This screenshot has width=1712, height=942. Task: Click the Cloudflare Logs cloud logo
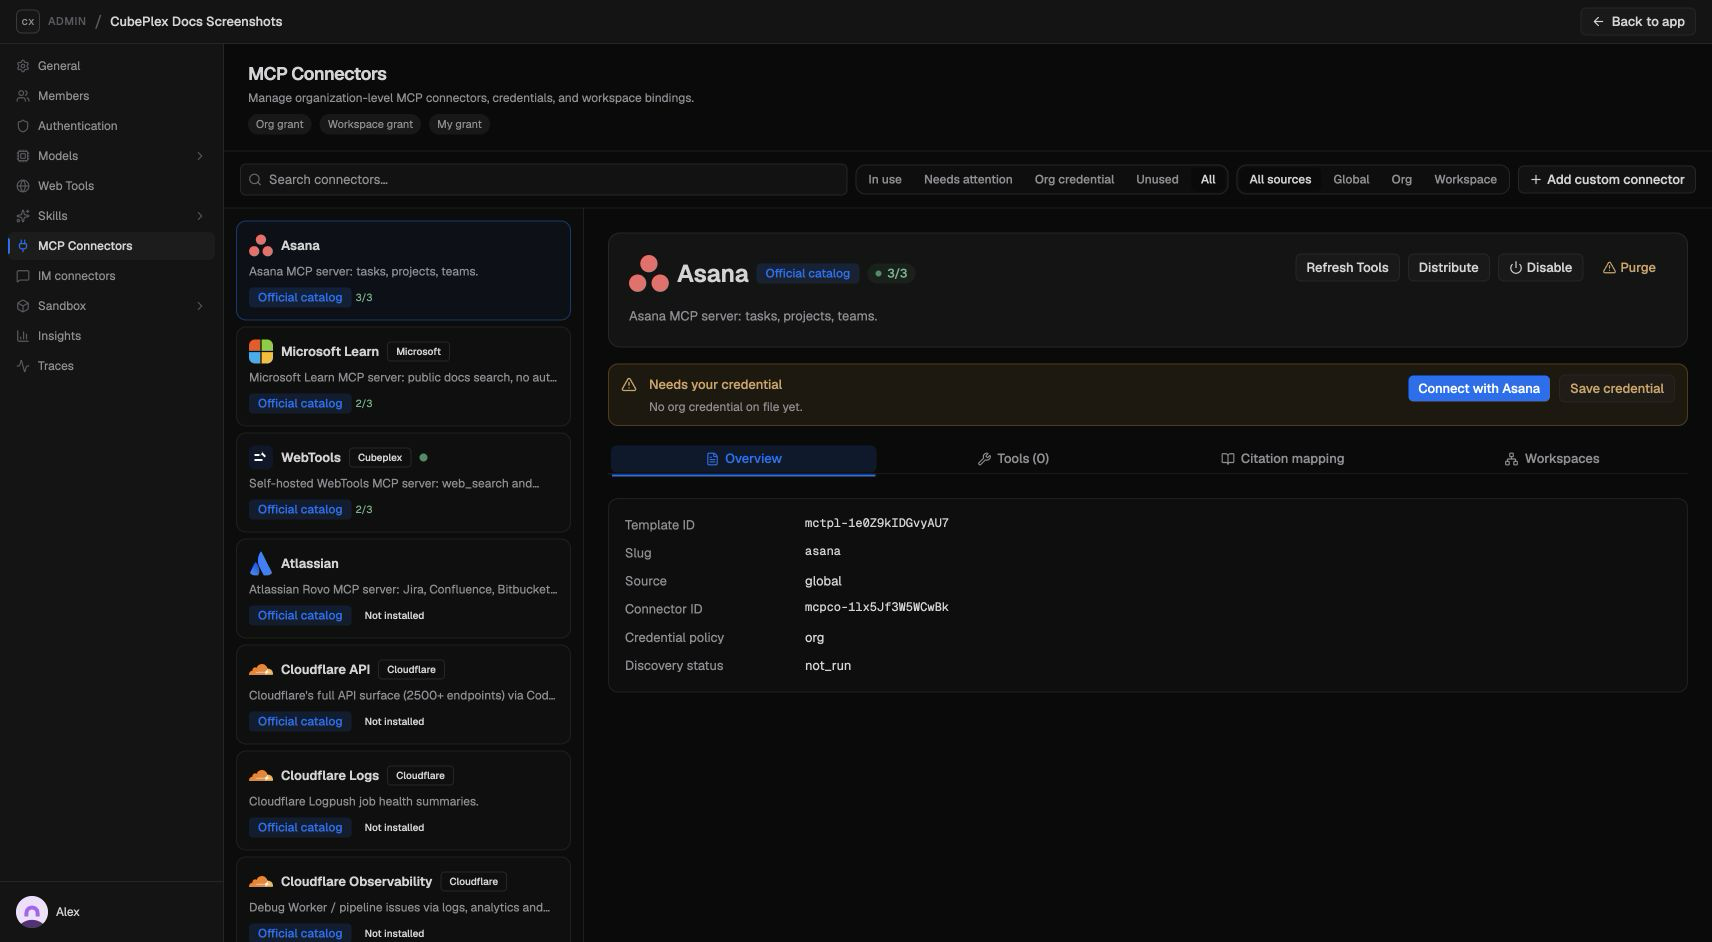pyautogui.click(x=261, y=775)
